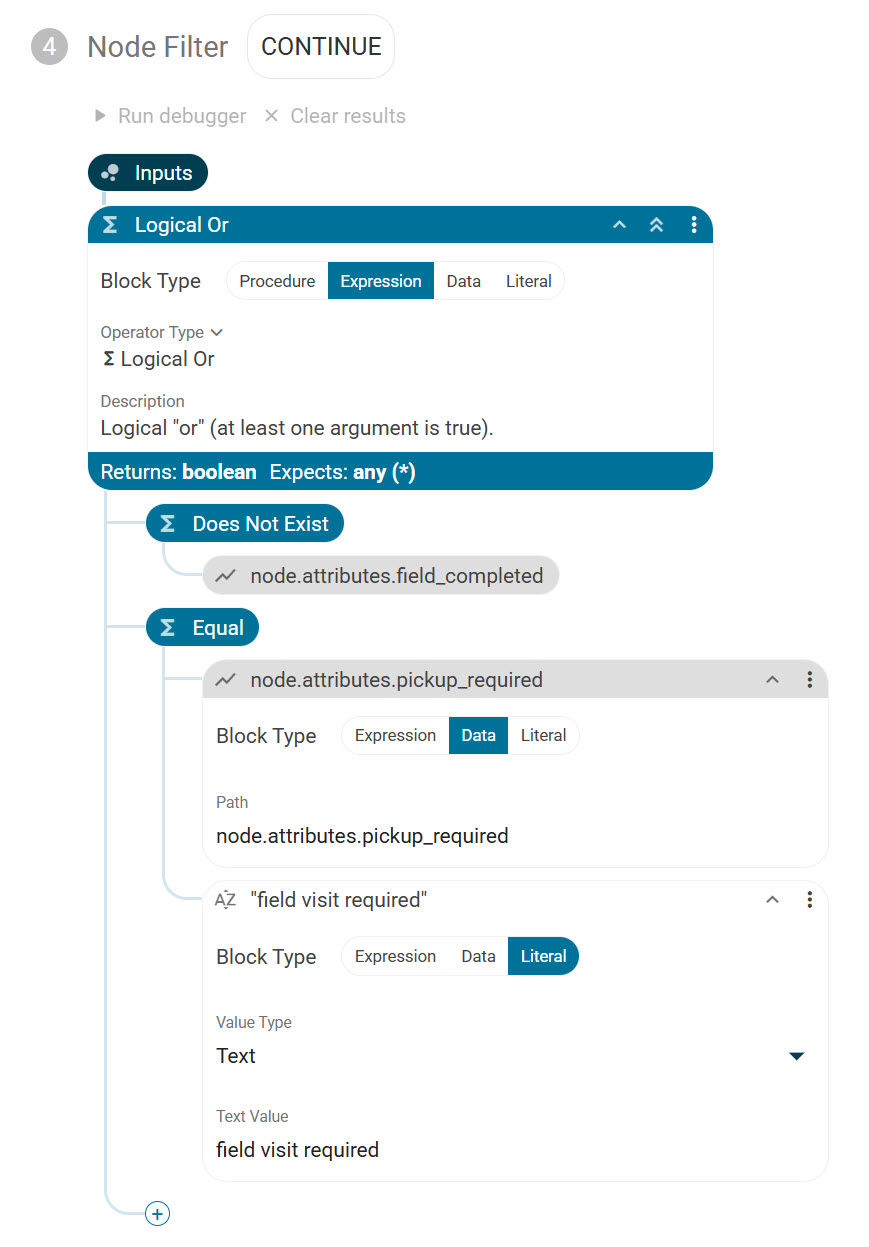Click the Equal operator block

click(203, 628)
